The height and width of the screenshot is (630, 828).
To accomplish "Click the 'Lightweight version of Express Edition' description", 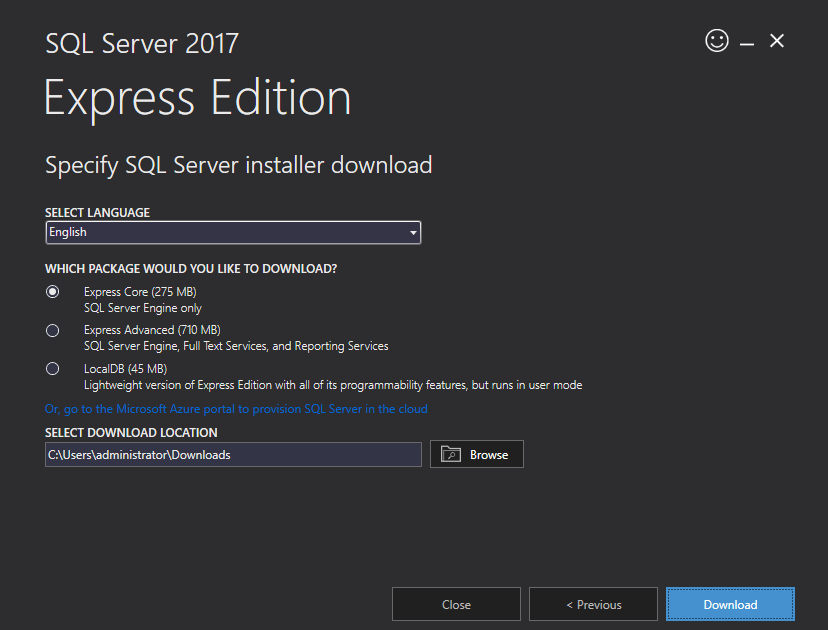I will click(x=333, y=385).
